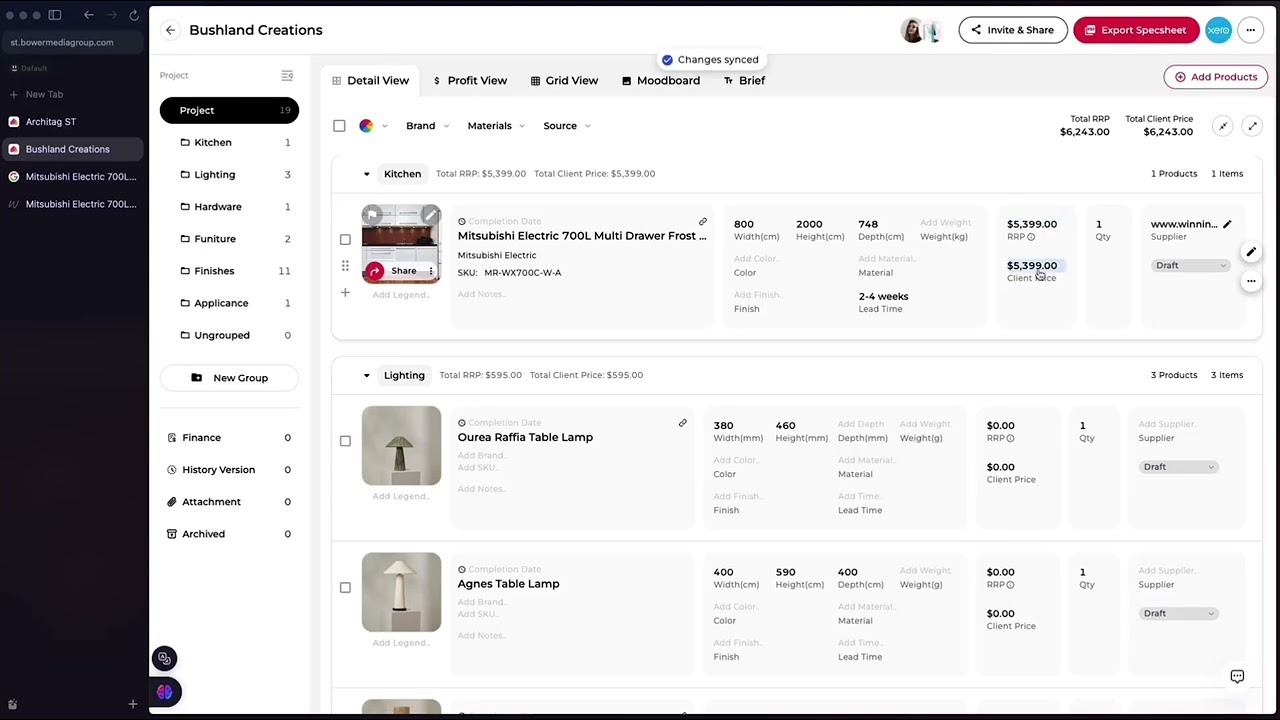Click Export Specsheet button
The image size is (1280, 720).
pyautogui.click(x=1135, y=30)
